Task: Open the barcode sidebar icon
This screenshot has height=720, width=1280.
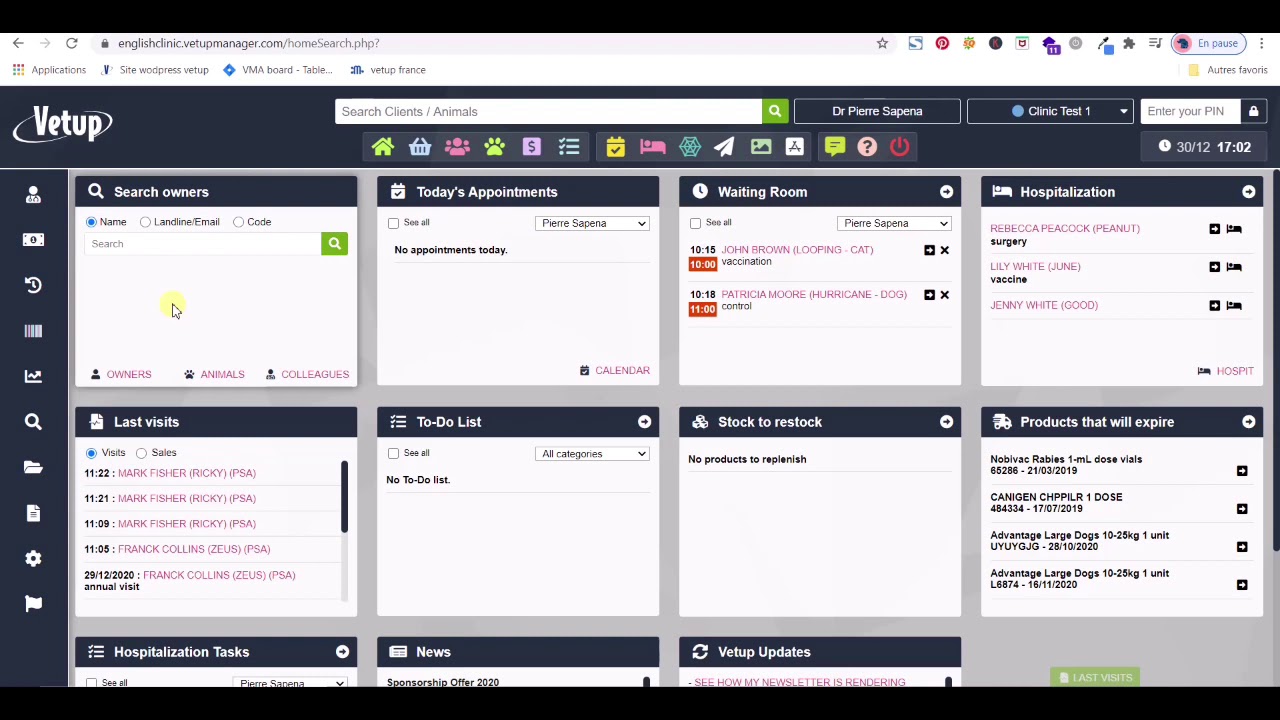Action: [x=33, y=331]
